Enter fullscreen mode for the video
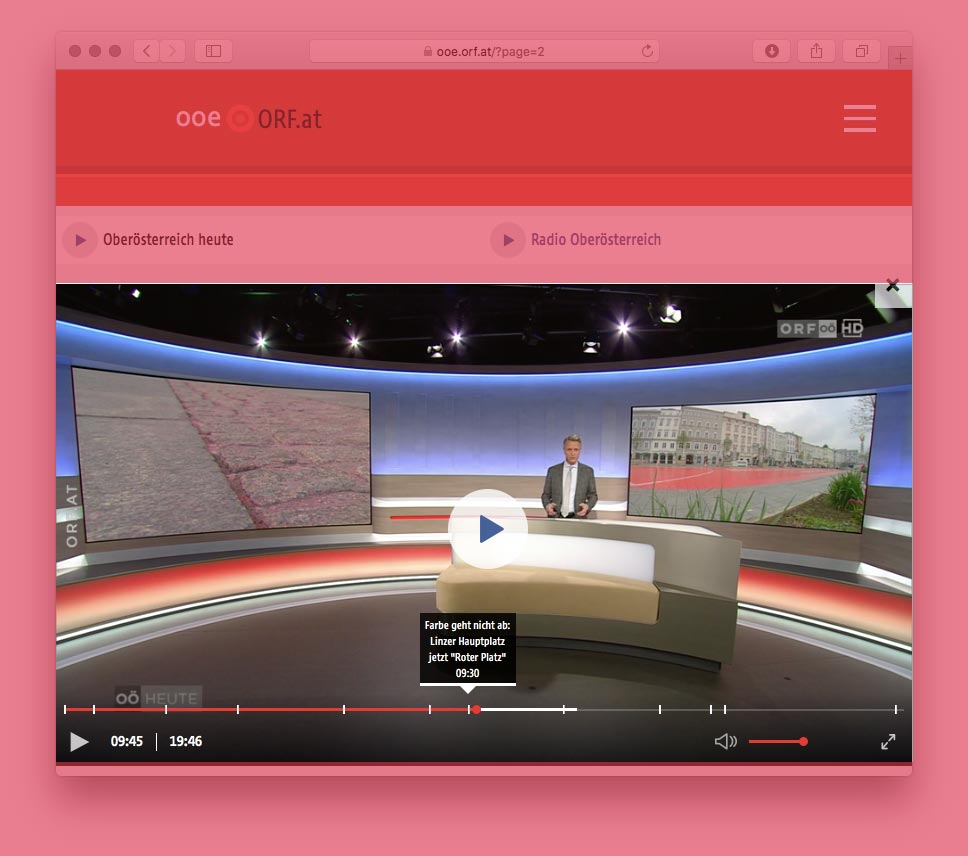 point(887,741)
